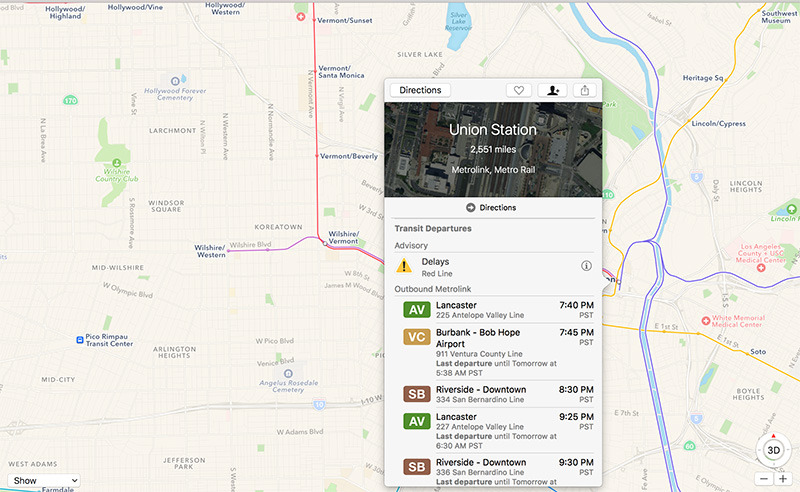Select Wilshire/Western station label
800x492 pixels.
tap(210, 251)
